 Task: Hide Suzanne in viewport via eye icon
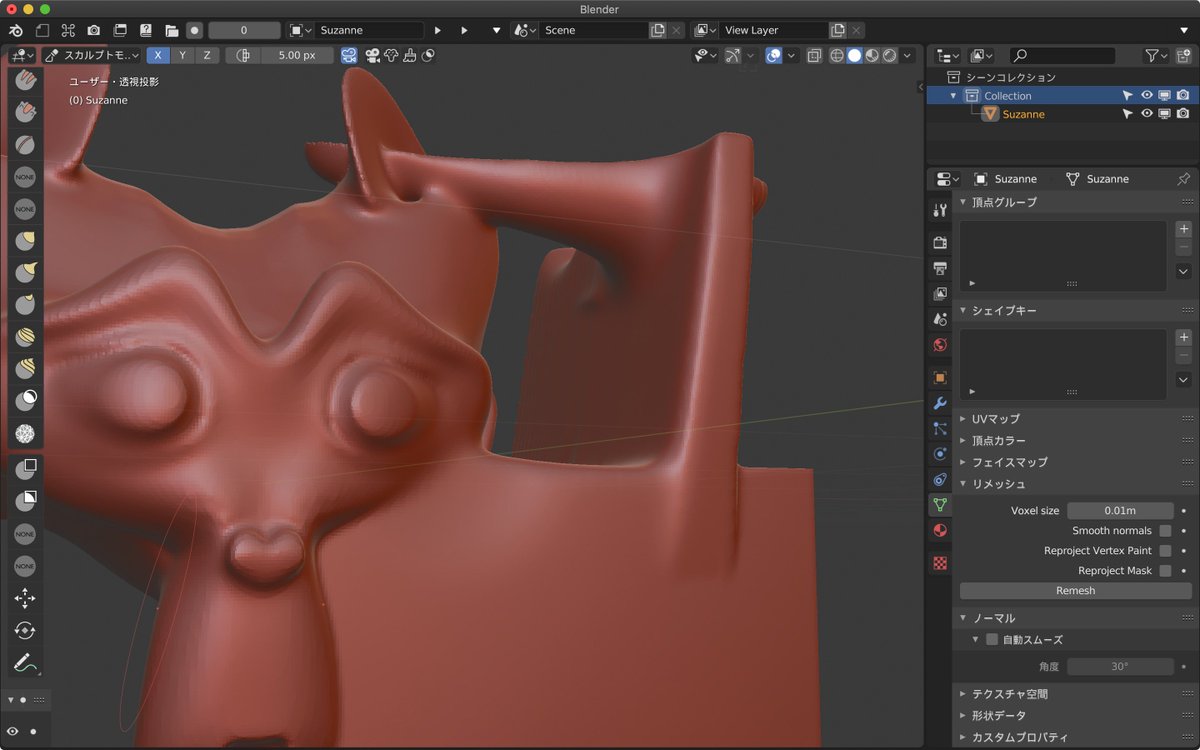pyautogui.click(x=1147, y=114)
